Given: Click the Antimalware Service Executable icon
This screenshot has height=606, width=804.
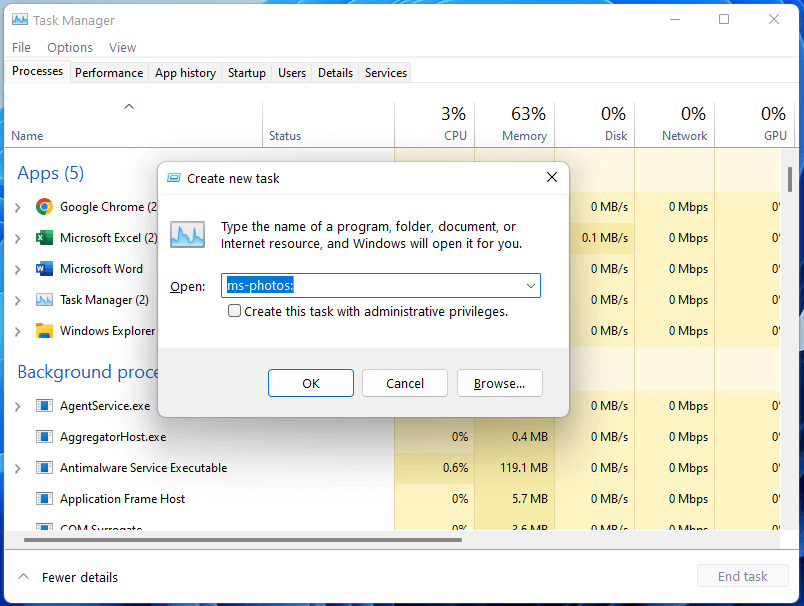Looking at the screenshot, I should pos(44,468).
